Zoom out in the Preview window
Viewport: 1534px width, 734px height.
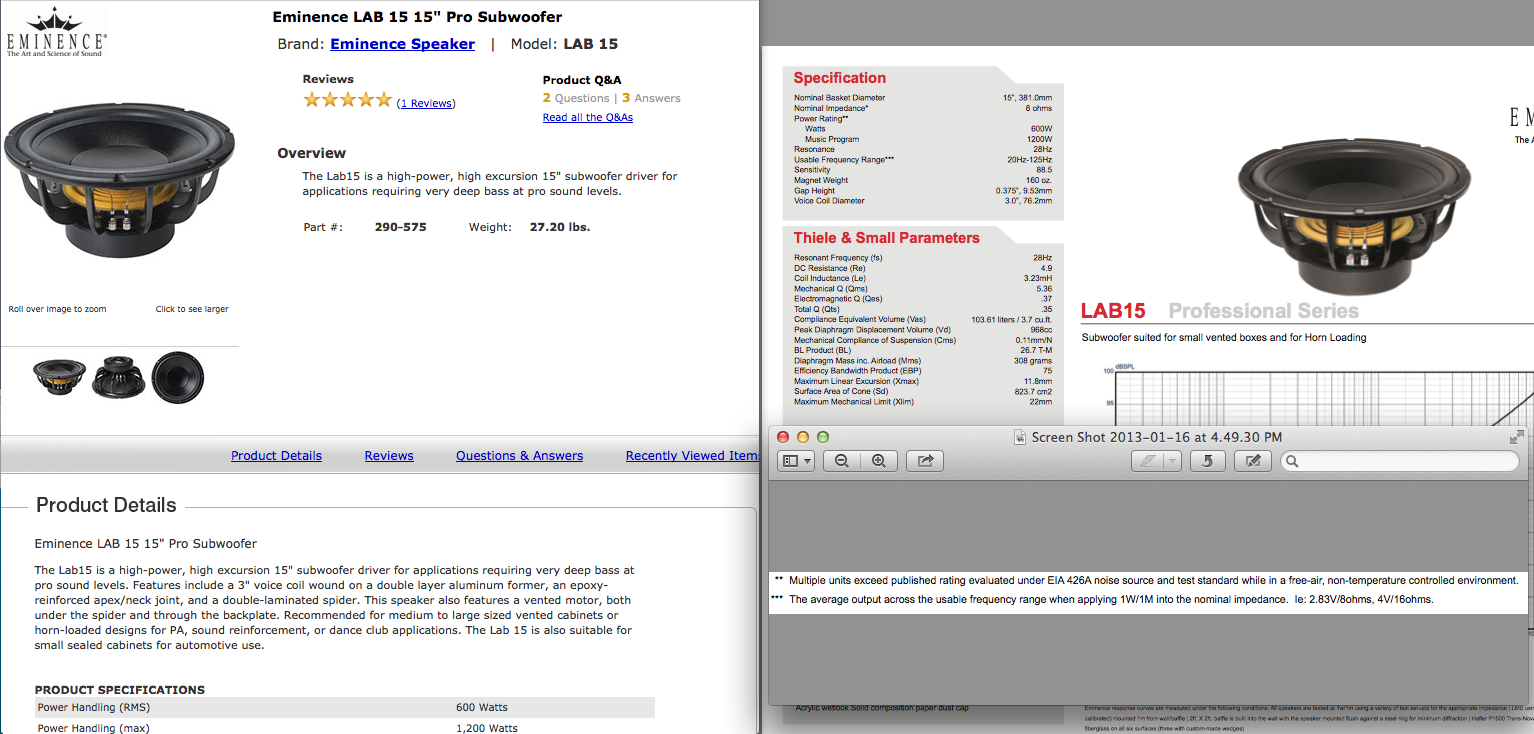(842, 461)
